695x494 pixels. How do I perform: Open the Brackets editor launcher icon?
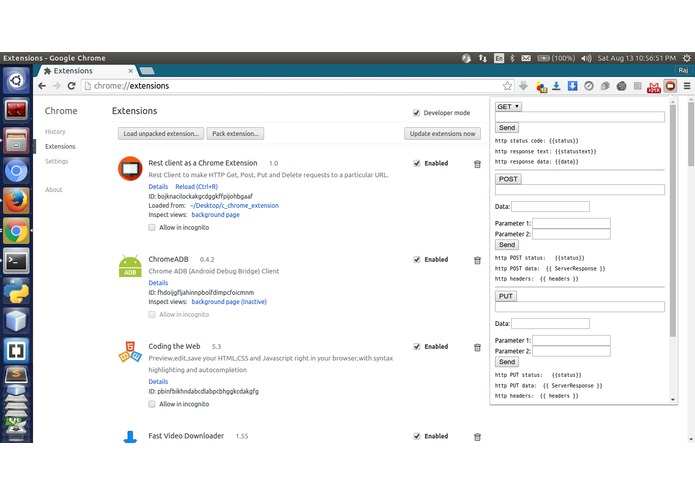click(16, 351)
